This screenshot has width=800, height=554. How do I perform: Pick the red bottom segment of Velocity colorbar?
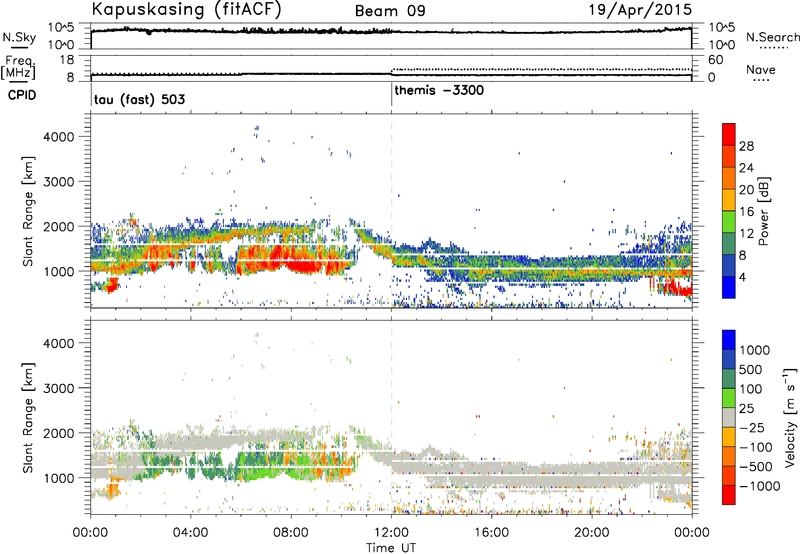[x=729, y=495]
